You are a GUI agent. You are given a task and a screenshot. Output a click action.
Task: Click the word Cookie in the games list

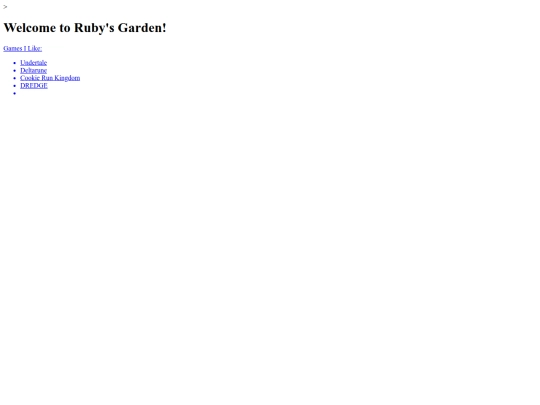[x=30, y=78]
